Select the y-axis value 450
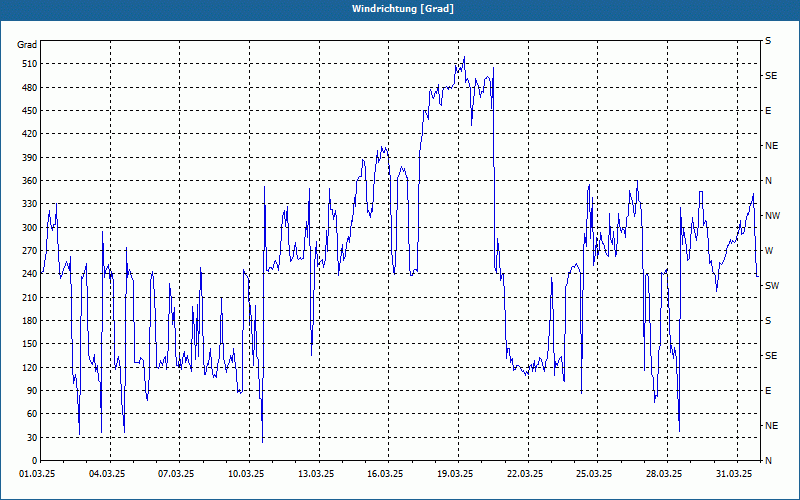Image resolution: width=800 pixels, height=500 pixels. tap(30, 111)
